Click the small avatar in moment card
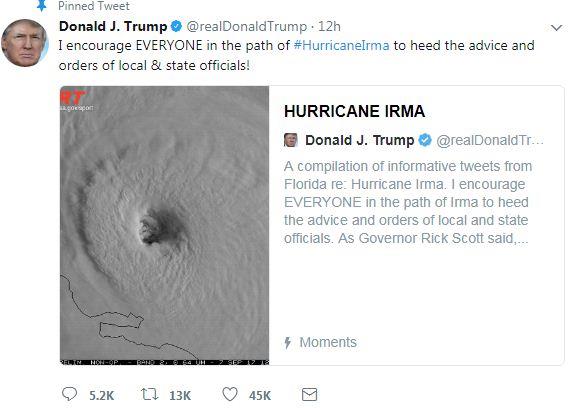572x408 pixels. pyautogui.click(x=291, y=140)
